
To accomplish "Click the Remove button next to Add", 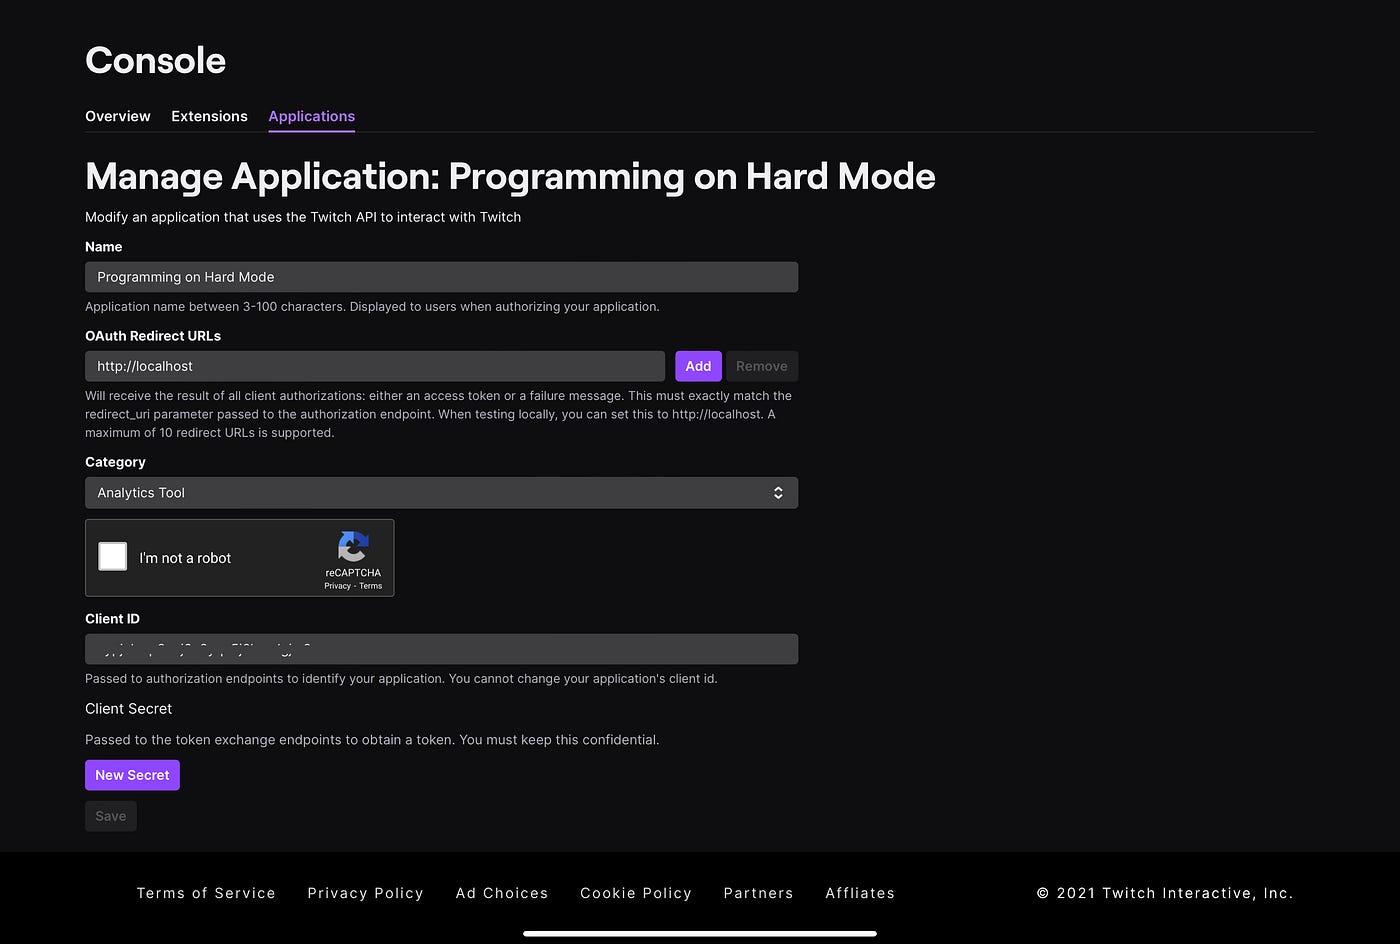I will coord(761,366).
